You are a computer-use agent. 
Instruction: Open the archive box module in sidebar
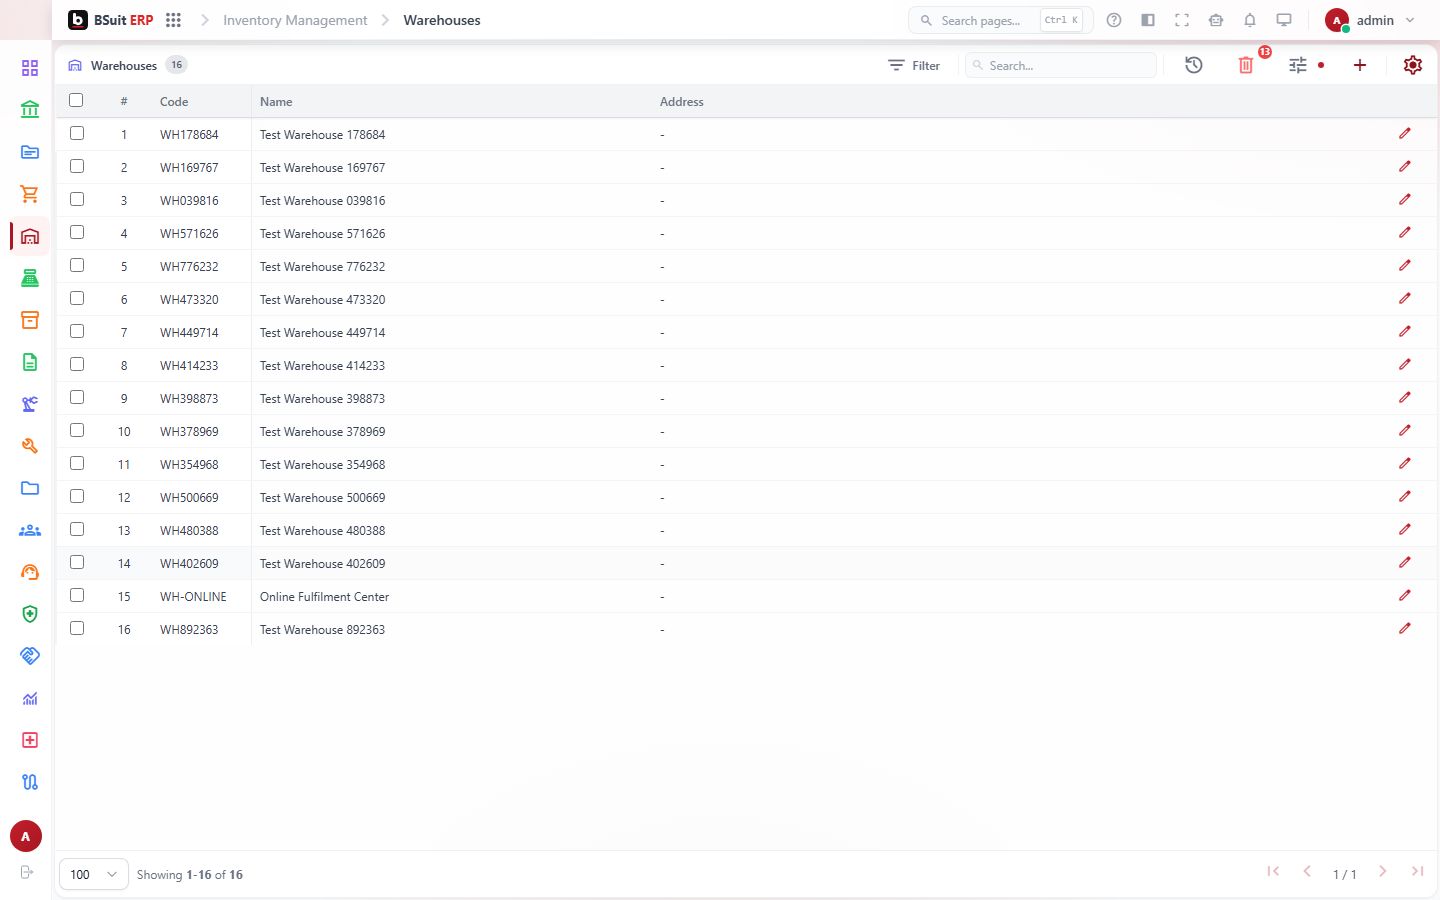point(30,320)
